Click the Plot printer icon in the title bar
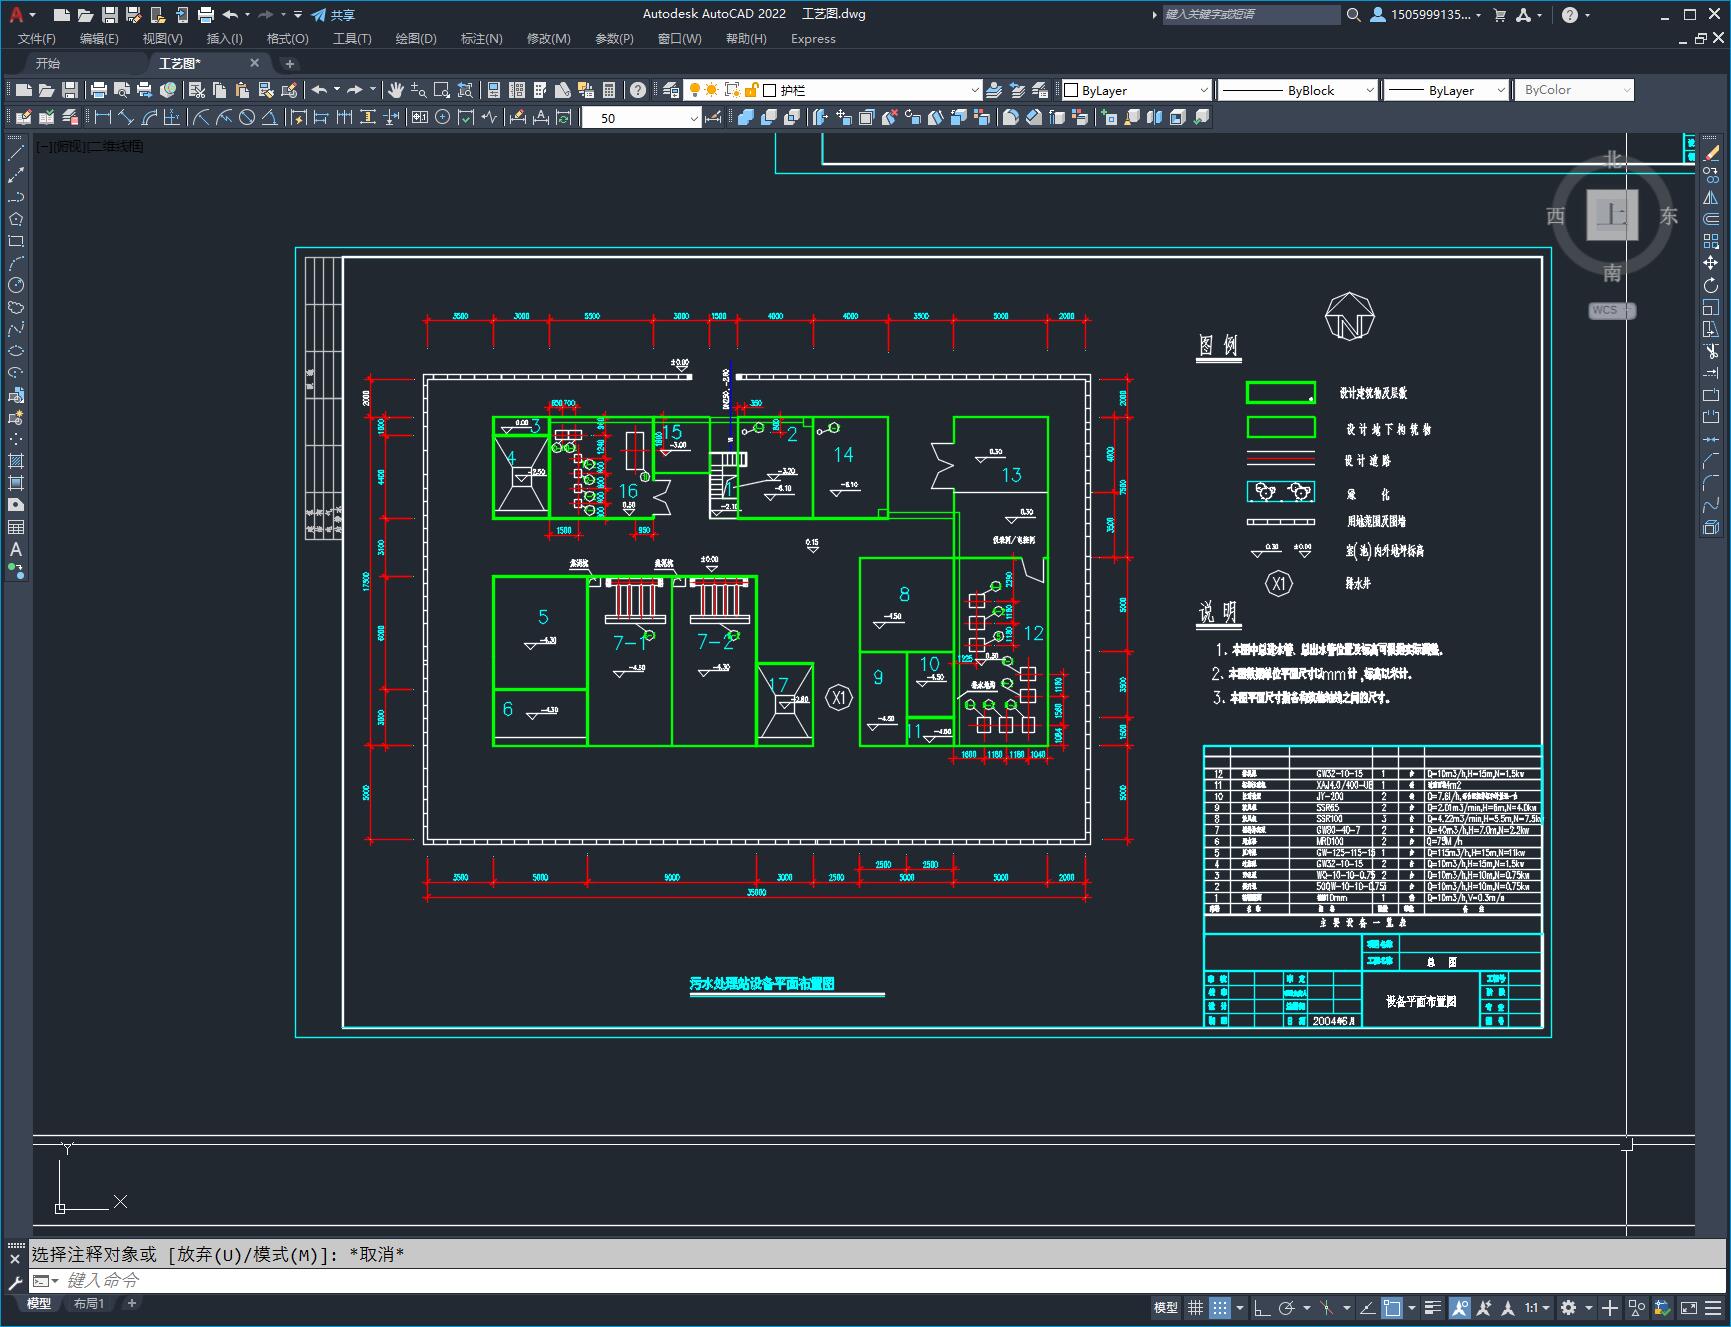 [206, 15]
